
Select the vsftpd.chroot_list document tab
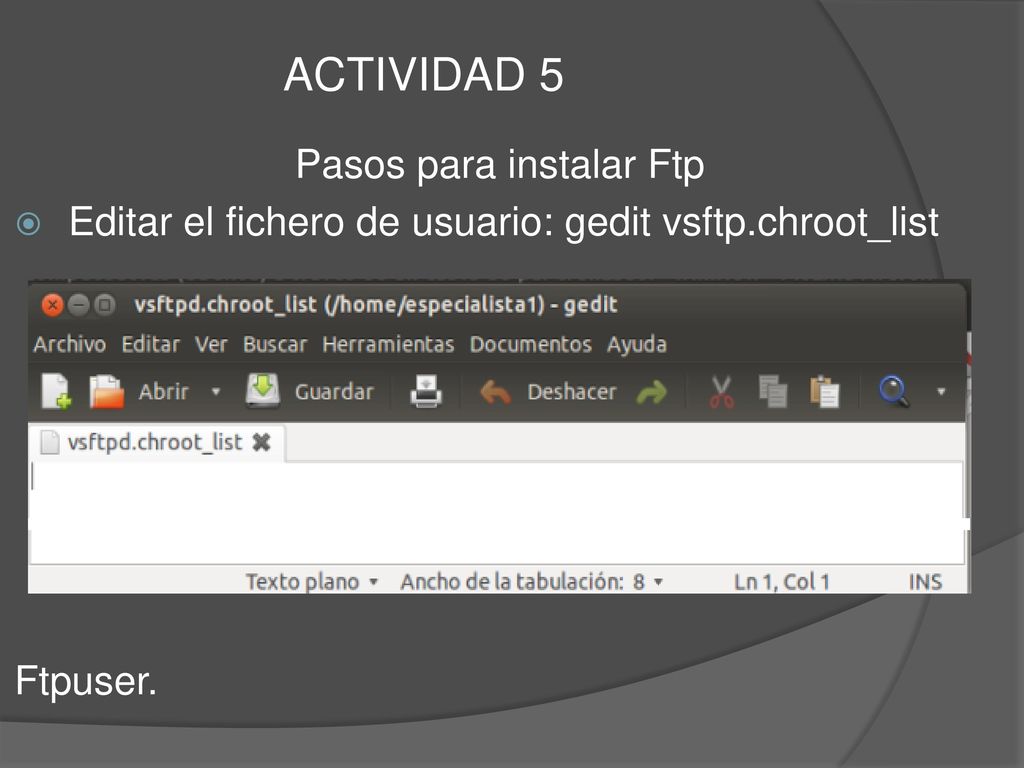(x=157, y=442)
